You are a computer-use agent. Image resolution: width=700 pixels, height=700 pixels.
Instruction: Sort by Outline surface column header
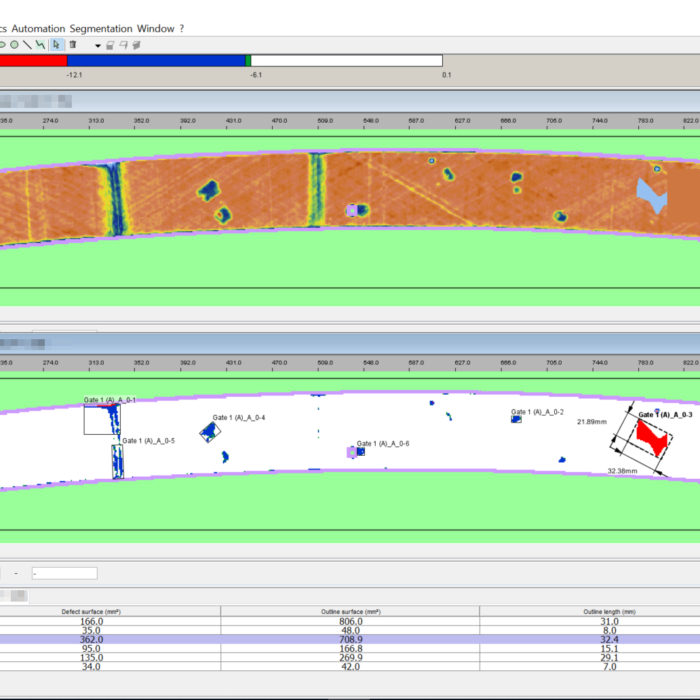tap(349, 611)
